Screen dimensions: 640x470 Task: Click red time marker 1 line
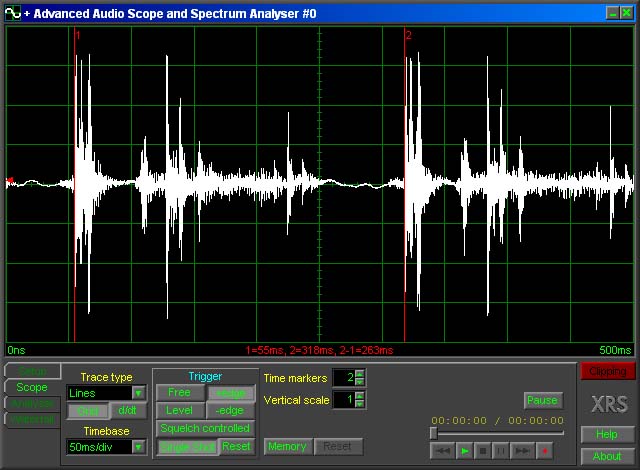pos(75,184)
